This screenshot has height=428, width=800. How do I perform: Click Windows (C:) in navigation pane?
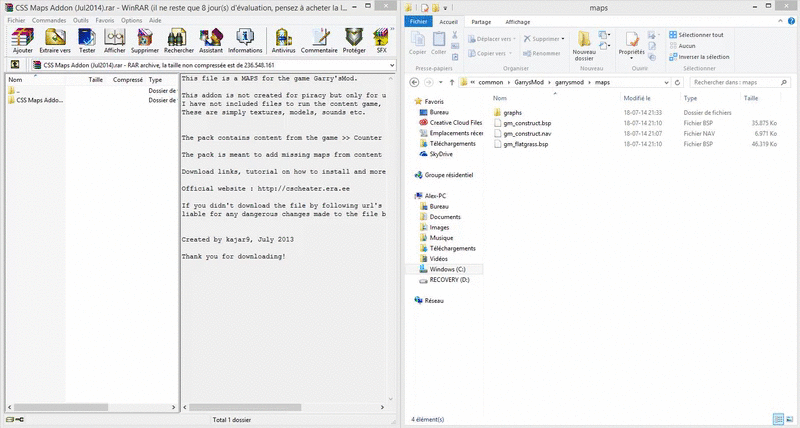442,269
